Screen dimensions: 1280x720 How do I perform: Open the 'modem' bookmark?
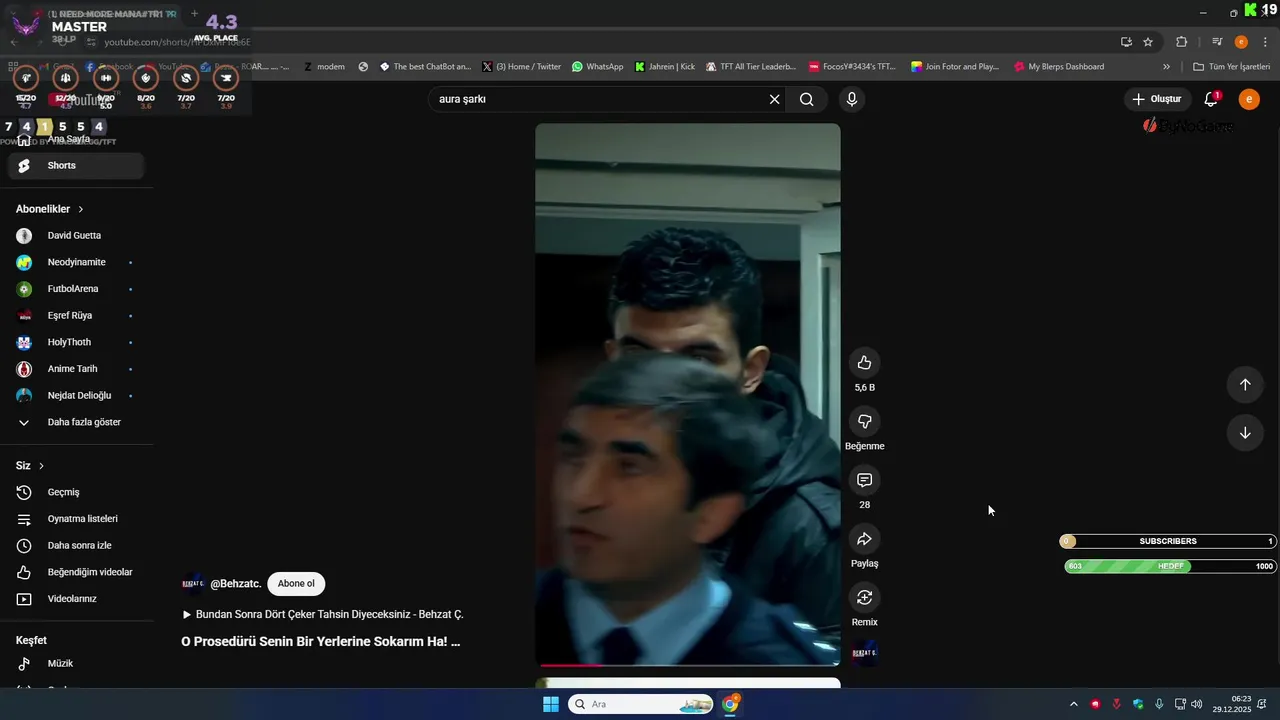tap(324, 67)
